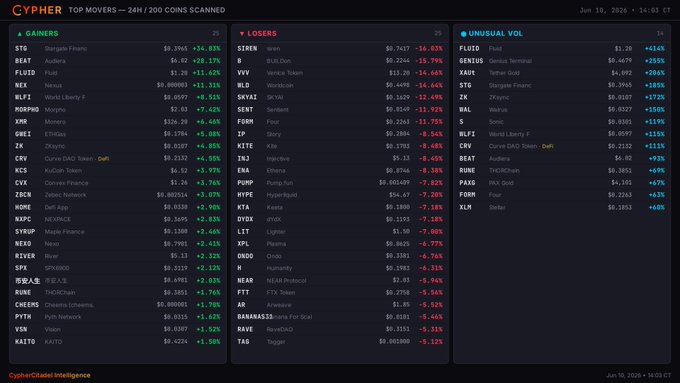
Task: Click the FTT FTX Token ticker
Action: (x=243, y=293)
